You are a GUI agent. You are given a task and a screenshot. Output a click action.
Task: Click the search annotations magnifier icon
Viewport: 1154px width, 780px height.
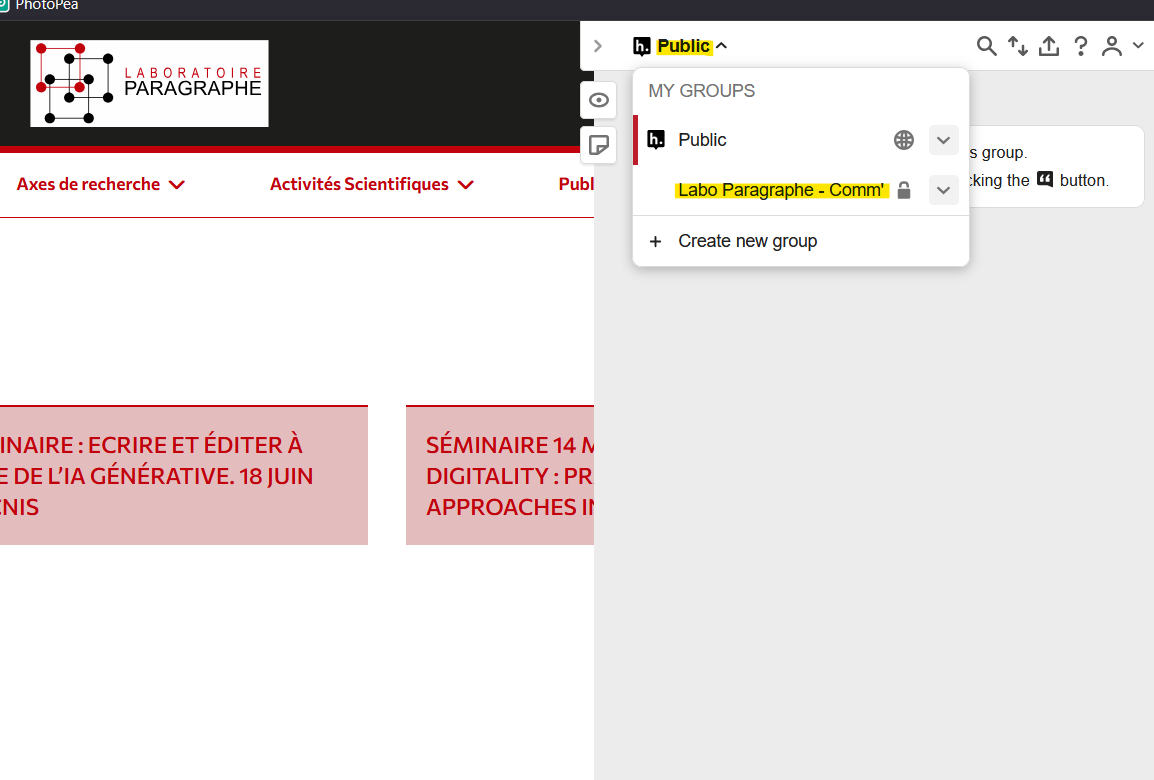pos(986,46)
